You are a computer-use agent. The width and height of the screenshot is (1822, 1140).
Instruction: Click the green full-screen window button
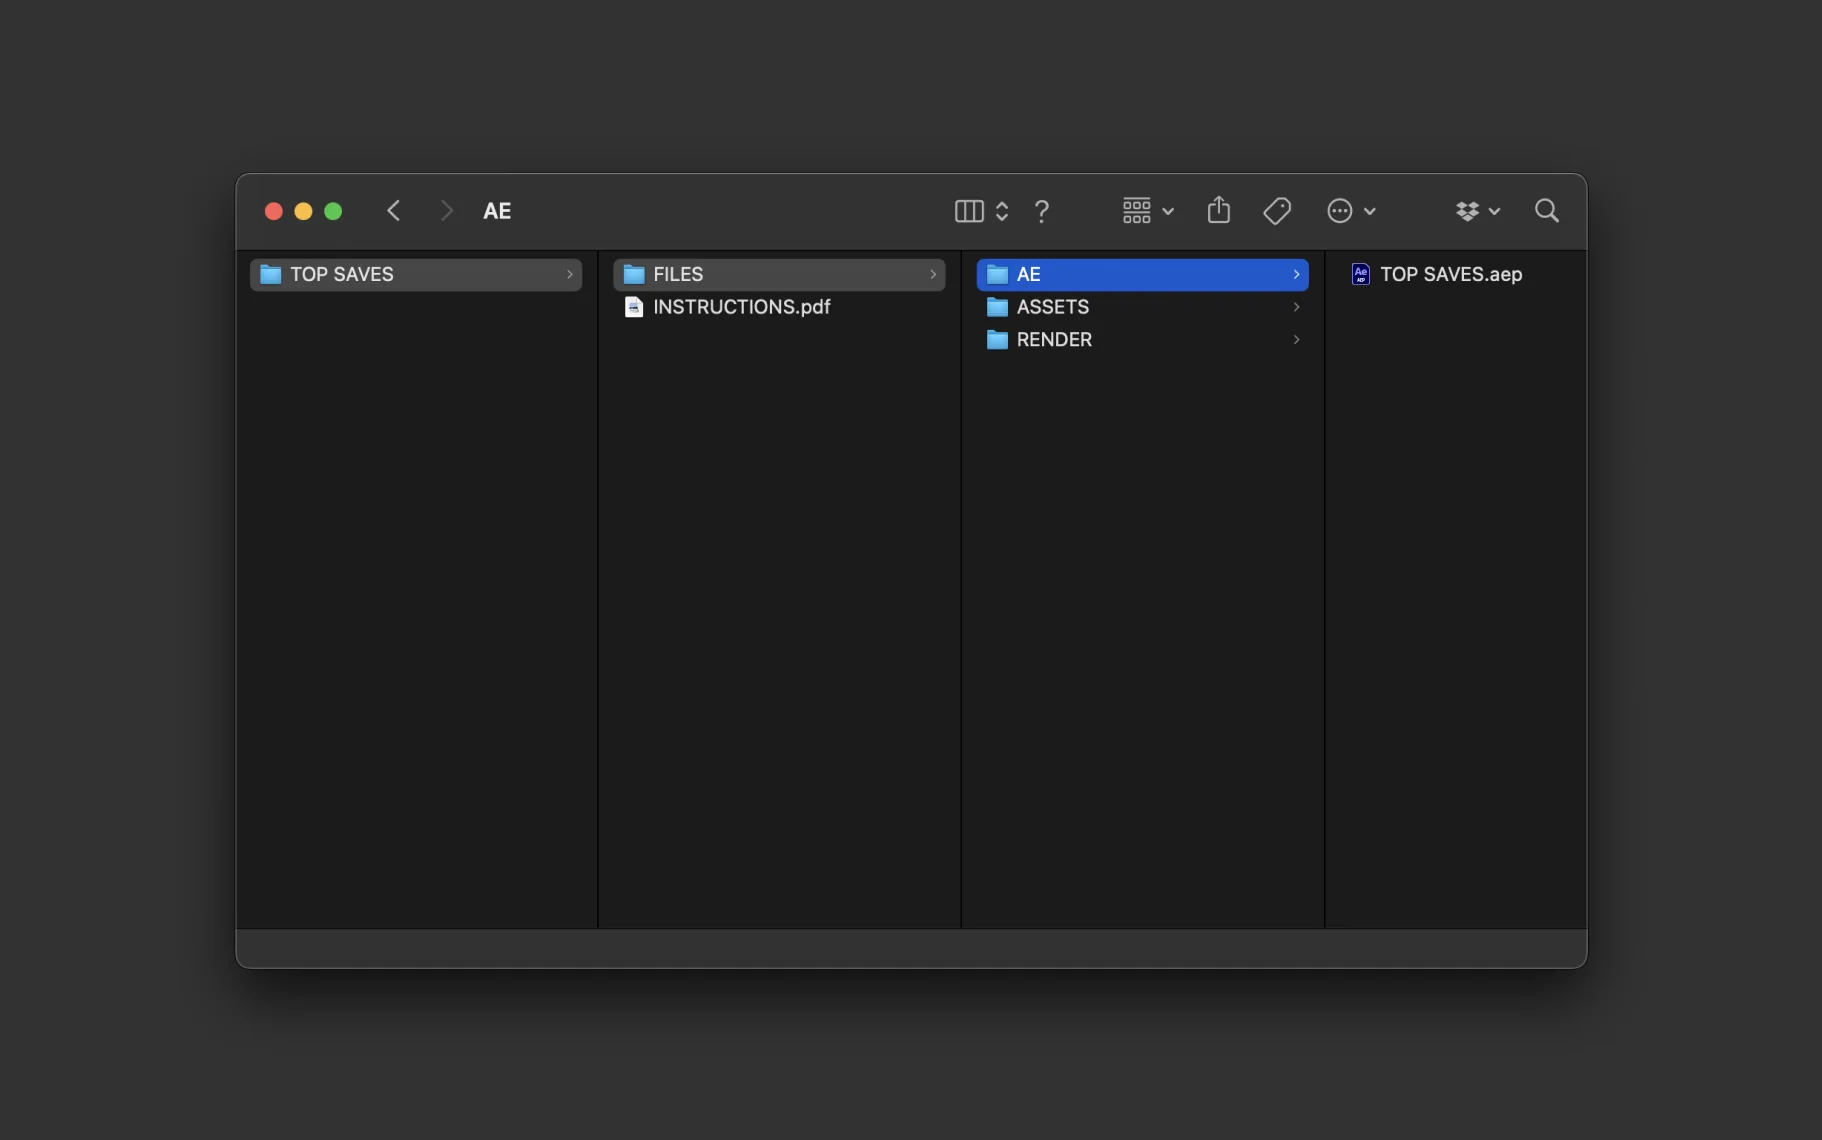click(333, 211)
